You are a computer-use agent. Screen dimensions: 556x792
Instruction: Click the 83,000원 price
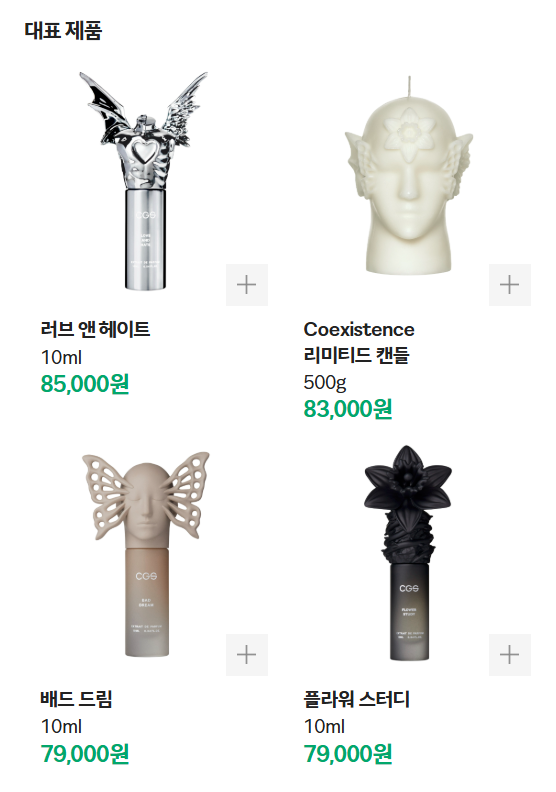348,409
